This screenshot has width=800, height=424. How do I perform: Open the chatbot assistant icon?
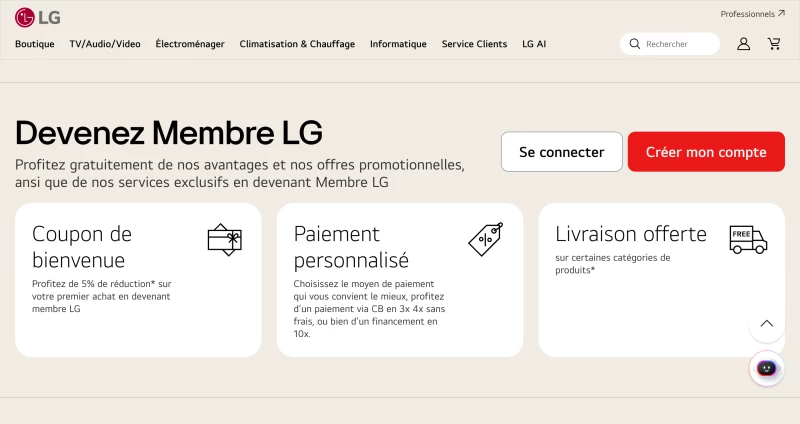(x=766, y=368)
